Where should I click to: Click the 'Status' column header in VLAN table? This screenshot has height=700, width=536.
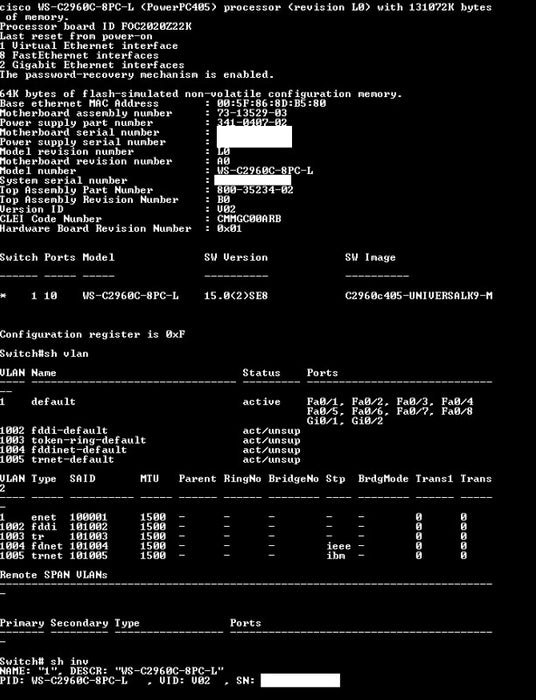262,373
